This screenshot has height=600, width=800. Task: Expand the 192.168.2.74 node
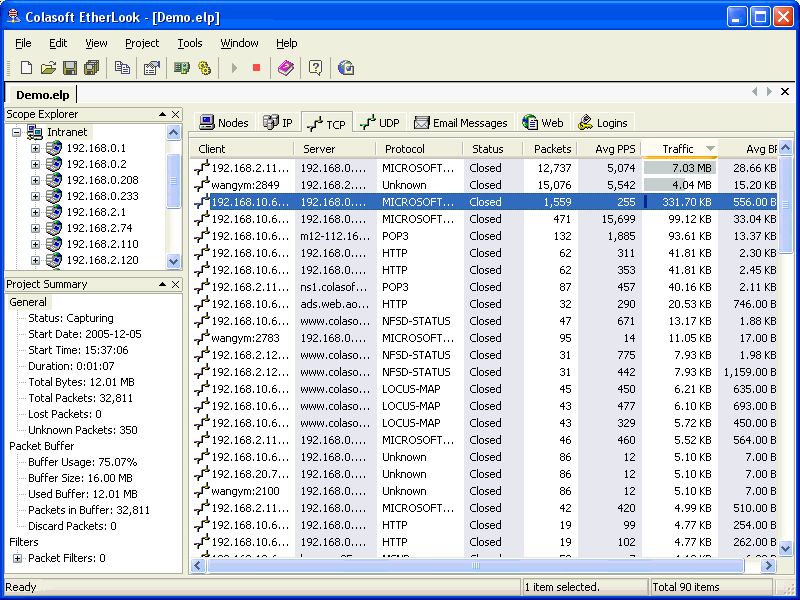click(35, 228)
